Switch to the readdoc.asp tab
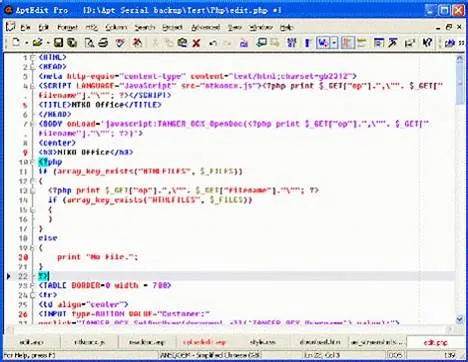The image size is (468, 362). click(x=147, y=342)
